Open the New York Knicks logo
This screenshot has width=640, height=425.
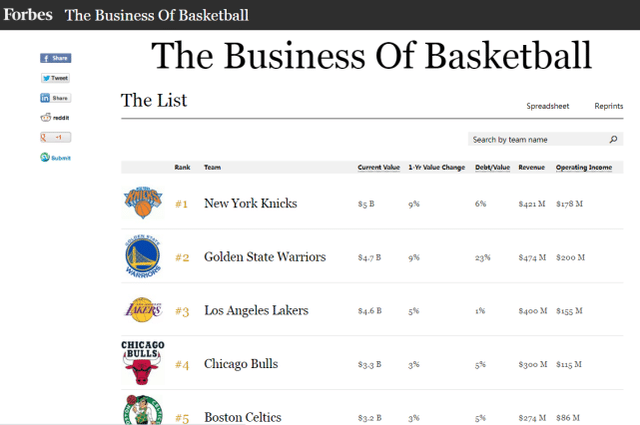[143, 203]
